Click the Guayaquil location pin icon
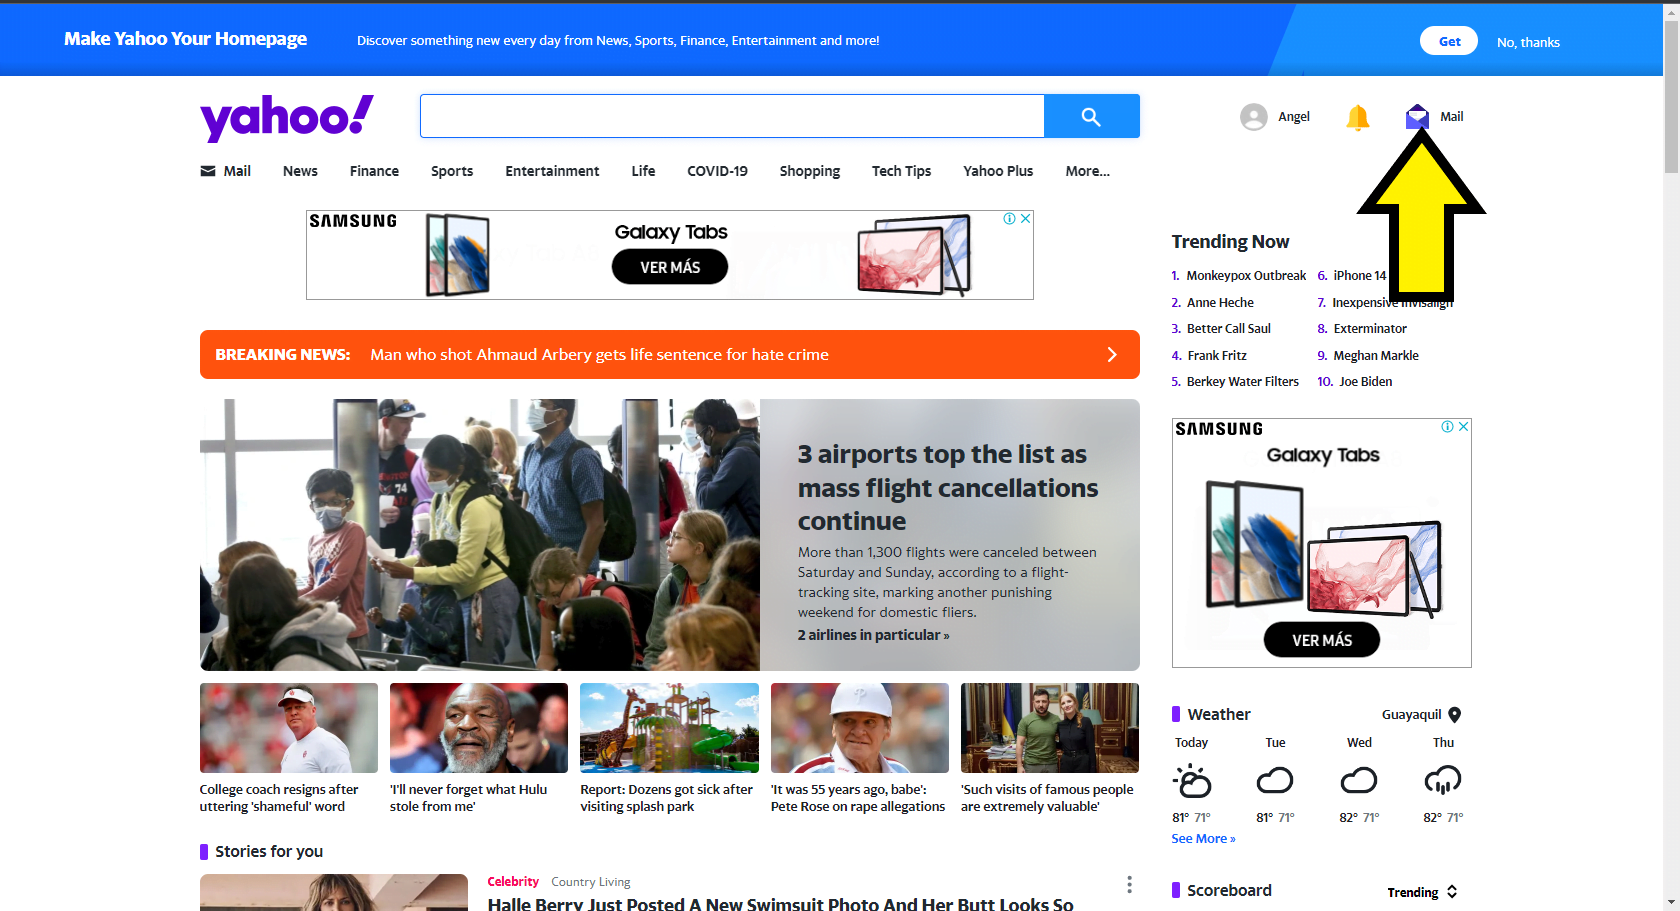 tap(1455, 714)
